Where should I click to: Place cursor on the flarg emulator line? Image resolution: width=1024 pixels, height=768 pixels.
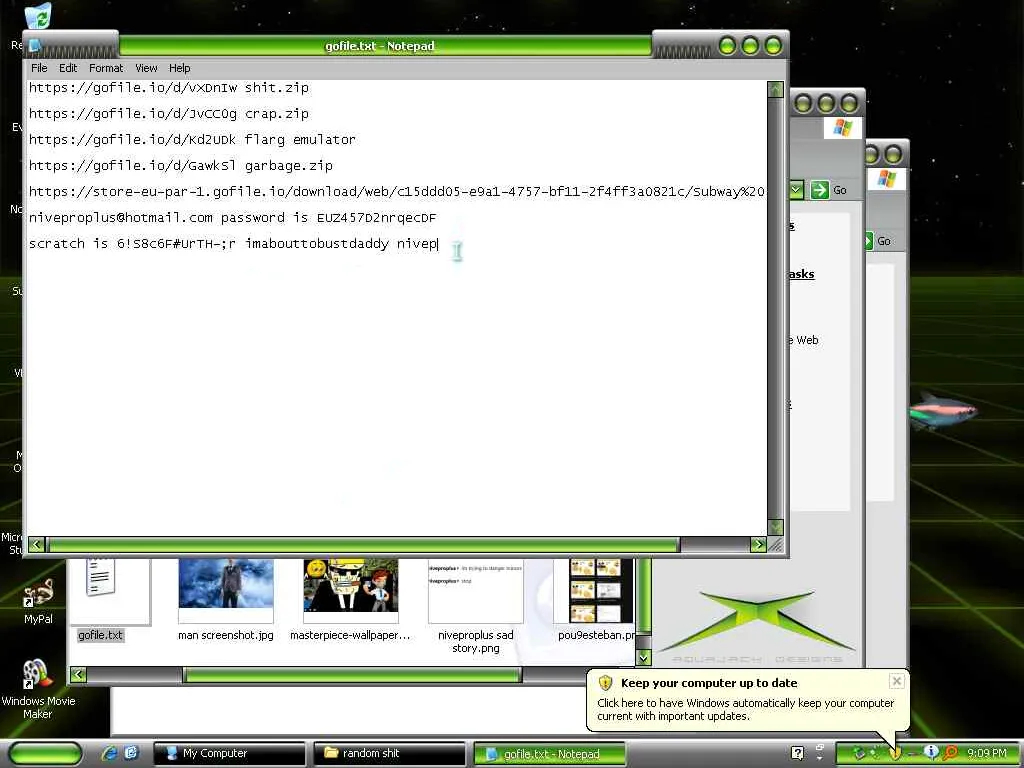(x=192, y=140)
